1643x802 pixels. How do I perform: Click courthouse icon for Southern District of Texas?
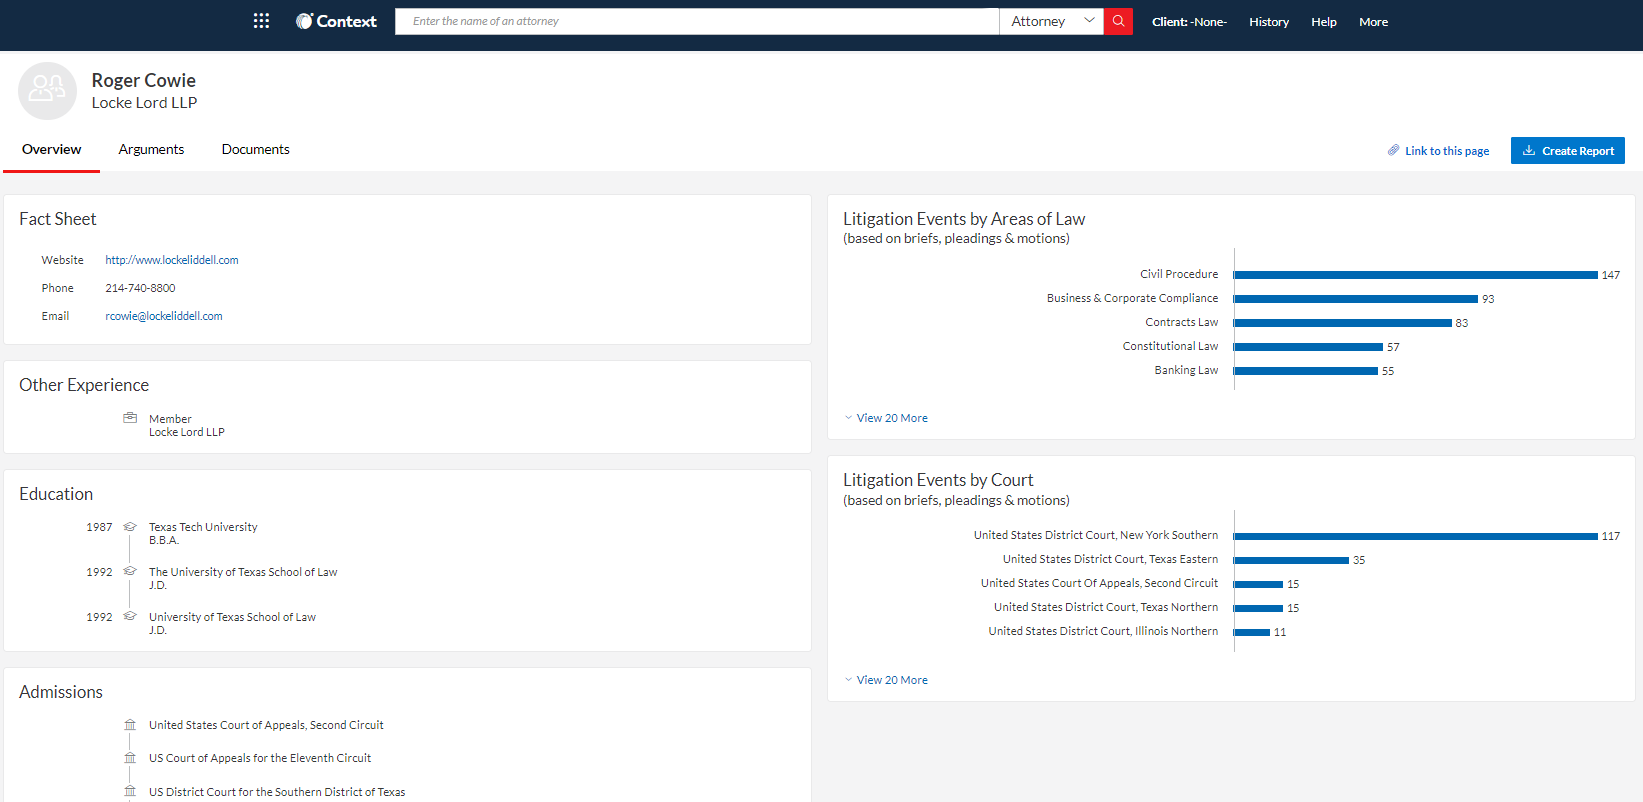(x=130, y=792)
